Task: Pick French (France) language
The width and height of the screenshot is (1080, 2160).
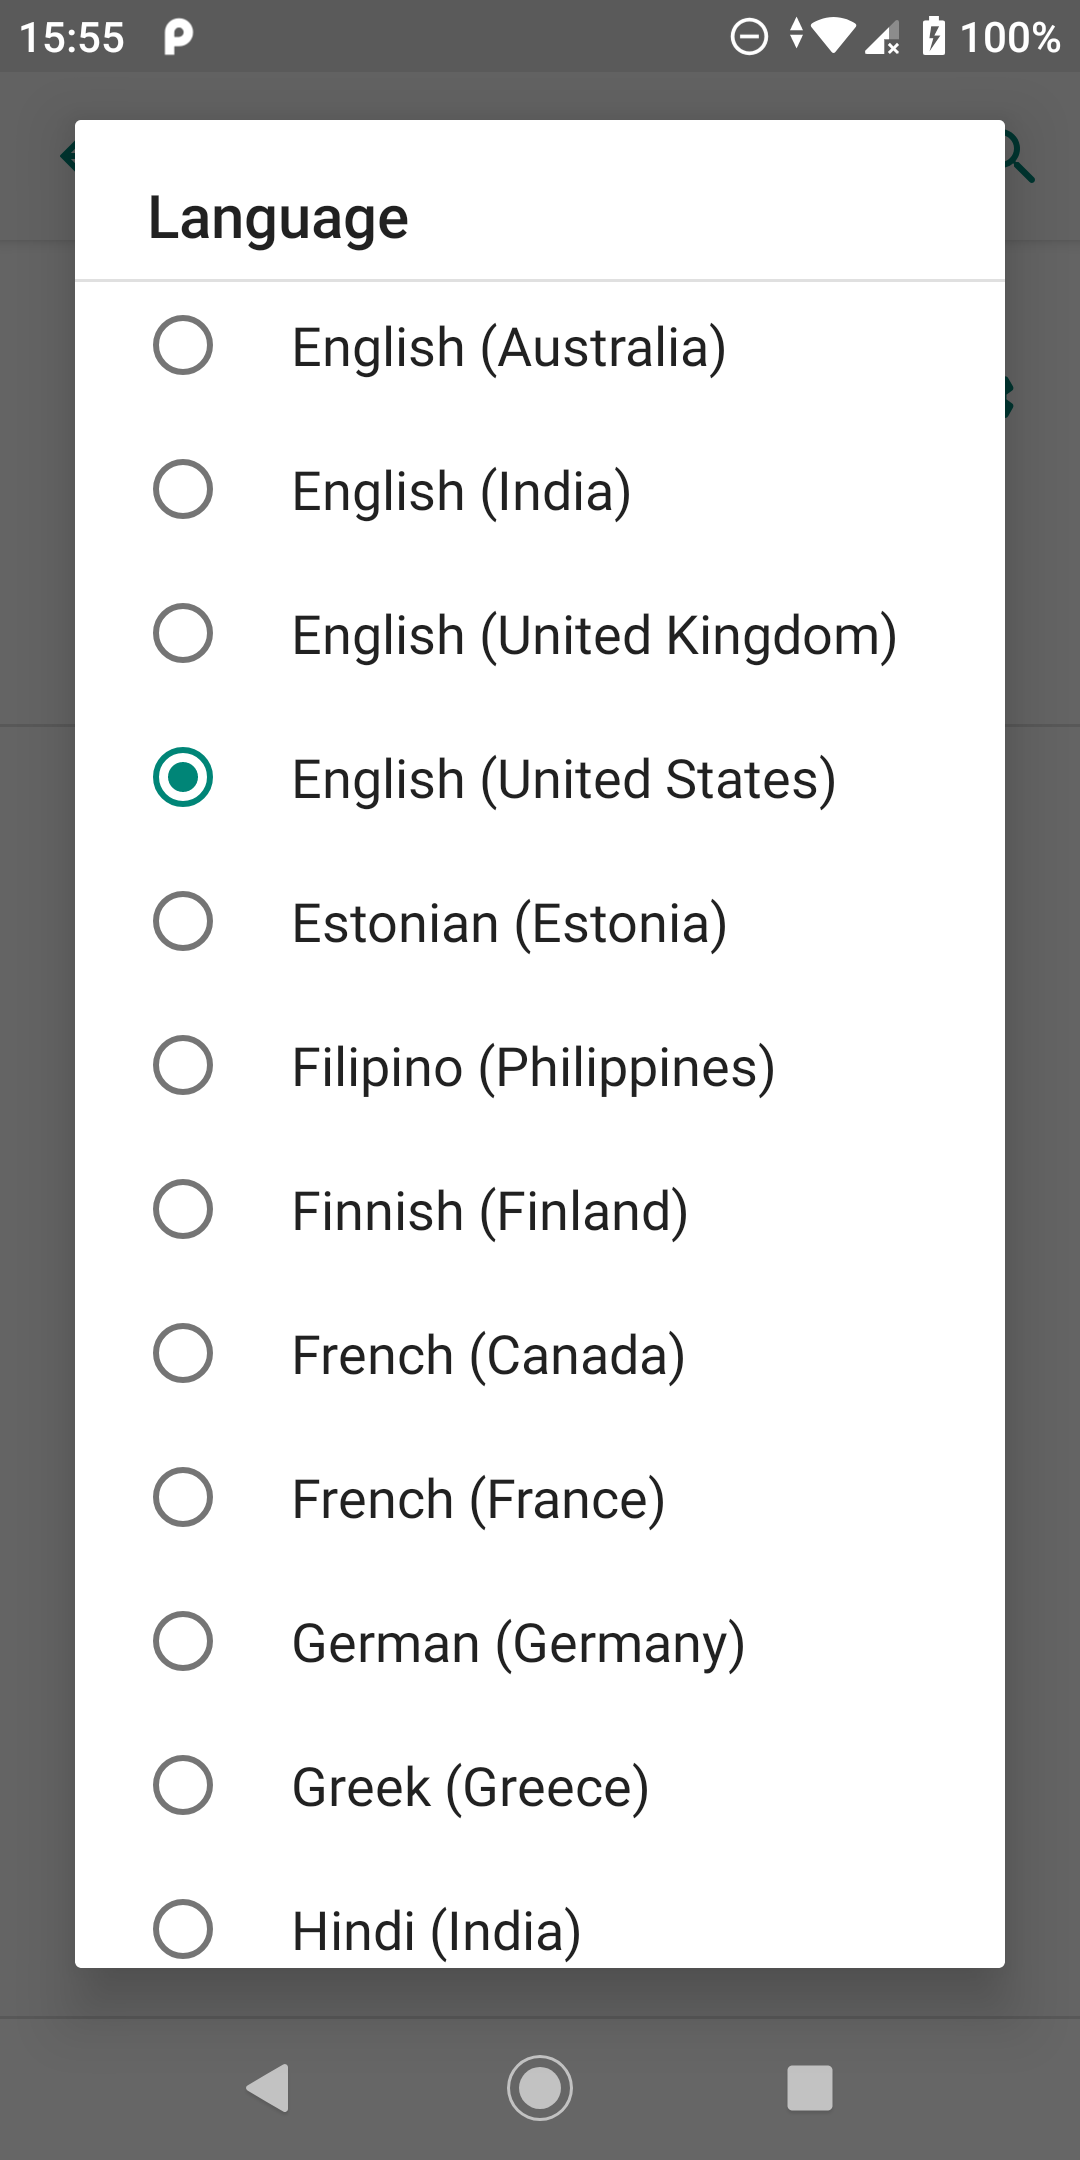Action: (183, 1498)
